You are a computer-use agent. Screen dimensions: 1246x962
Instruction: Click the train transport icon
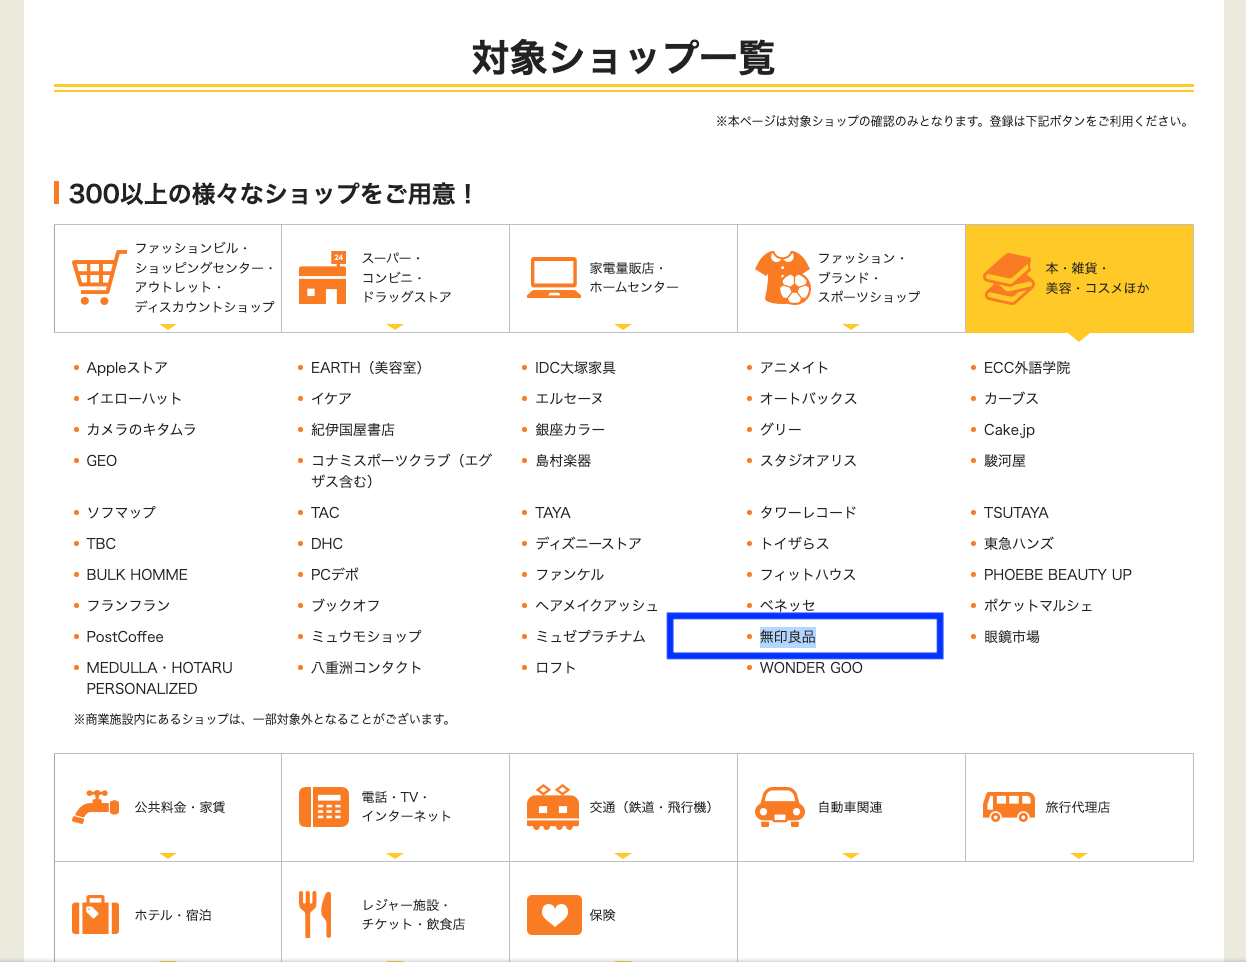pyautogui.click(x=553, y=807)
